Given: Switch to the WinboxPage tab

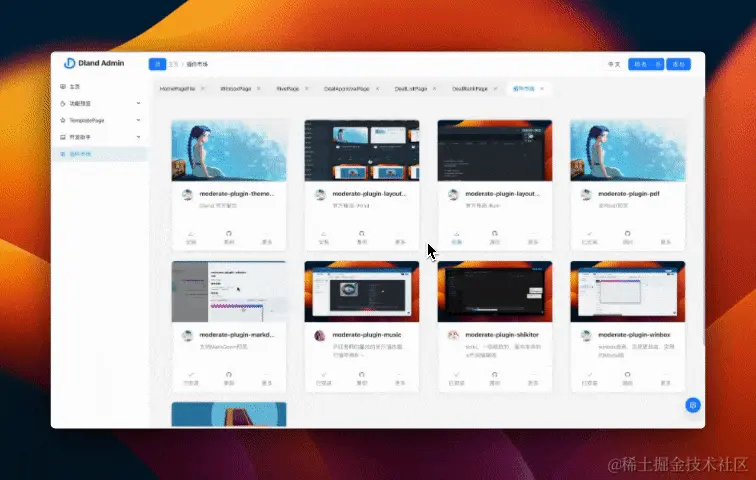Looking at the screenshot, I should tap(236, 89).
